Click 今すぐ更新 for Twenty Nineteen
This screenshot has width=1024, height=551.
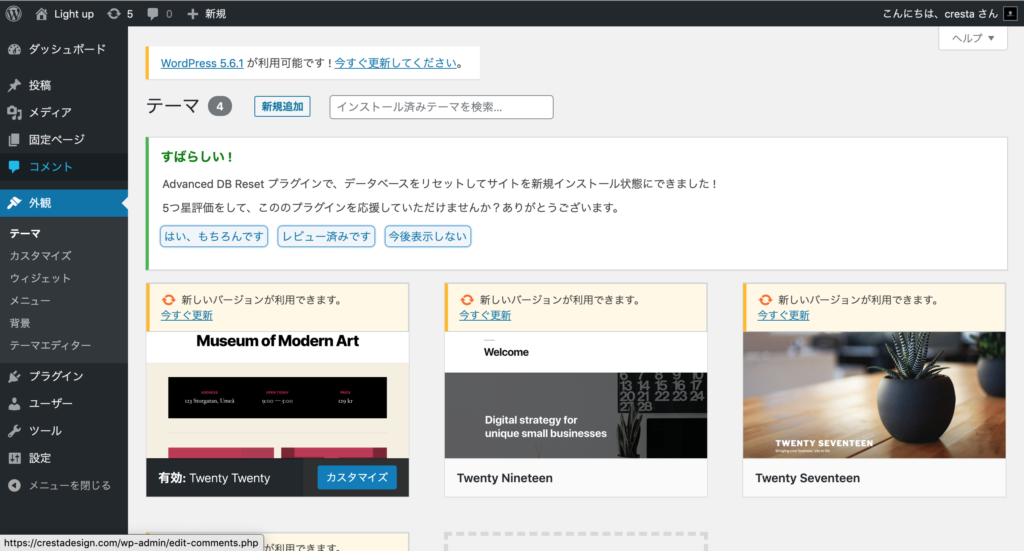tap(485, 315)
